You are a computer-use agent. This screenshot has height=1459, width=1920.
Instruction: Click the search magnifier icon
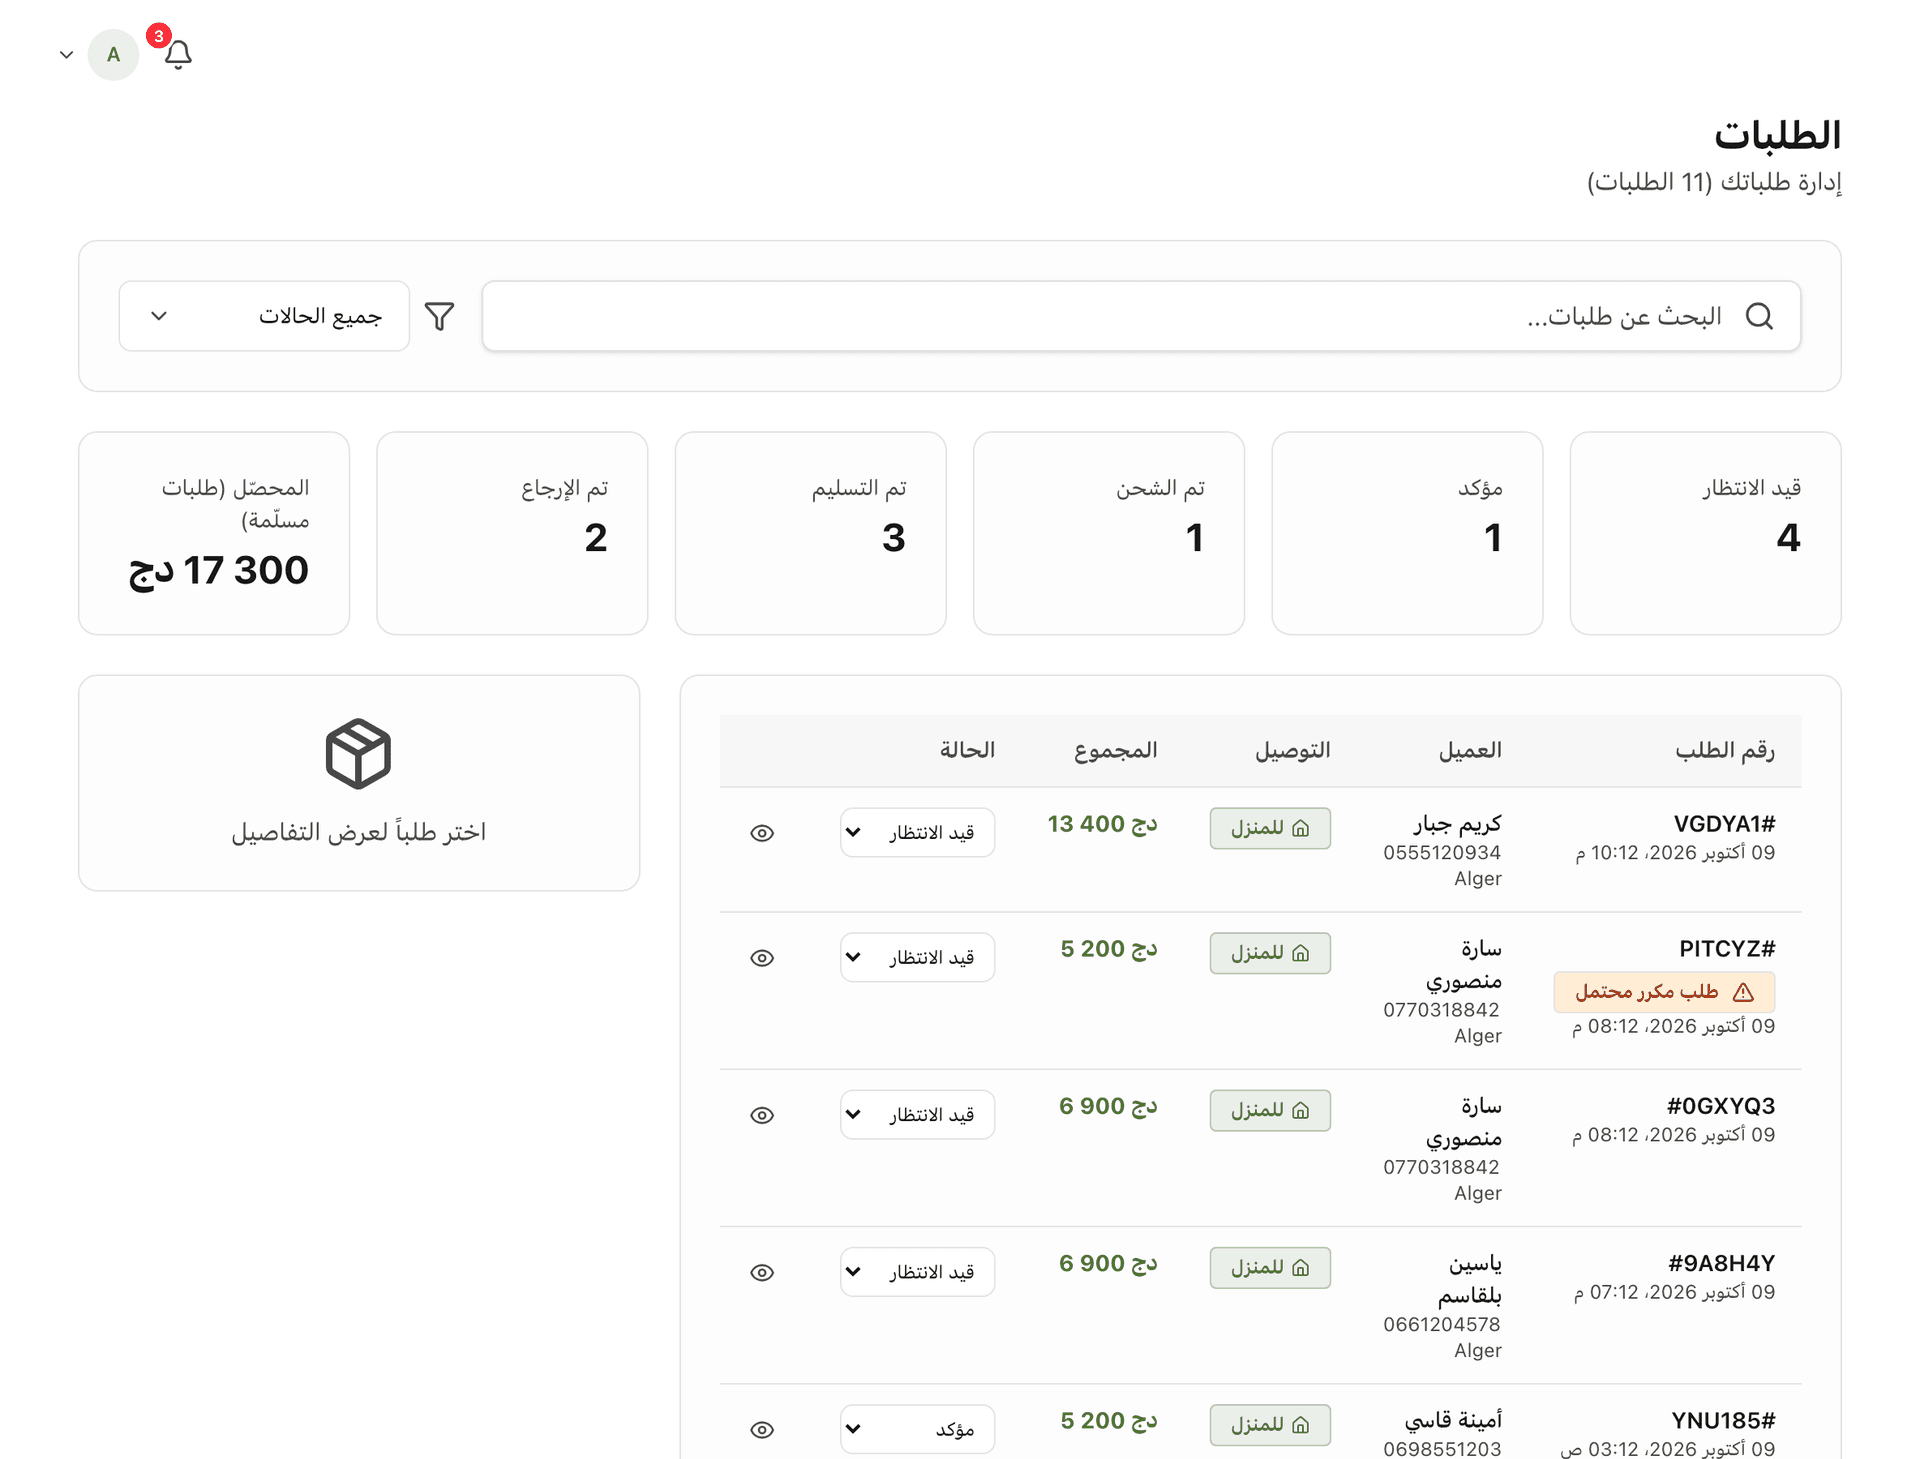click(1759, 316)
